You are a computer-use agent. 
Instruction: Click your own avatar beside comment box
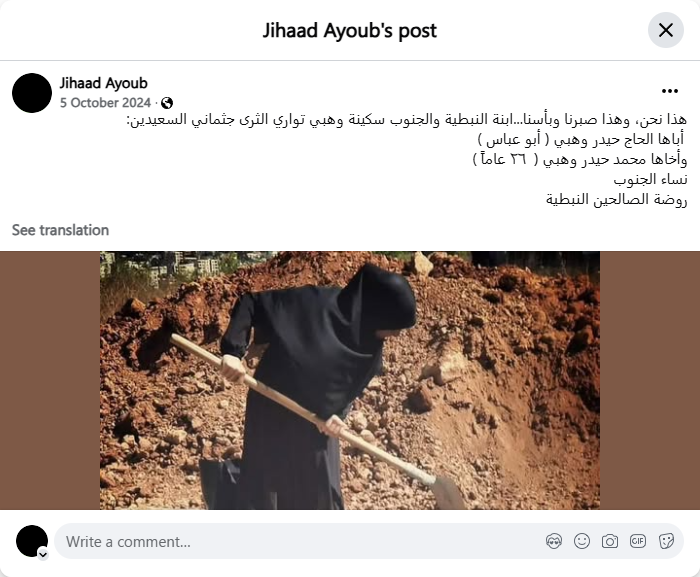pyautogui.click(x=32, y=541)
